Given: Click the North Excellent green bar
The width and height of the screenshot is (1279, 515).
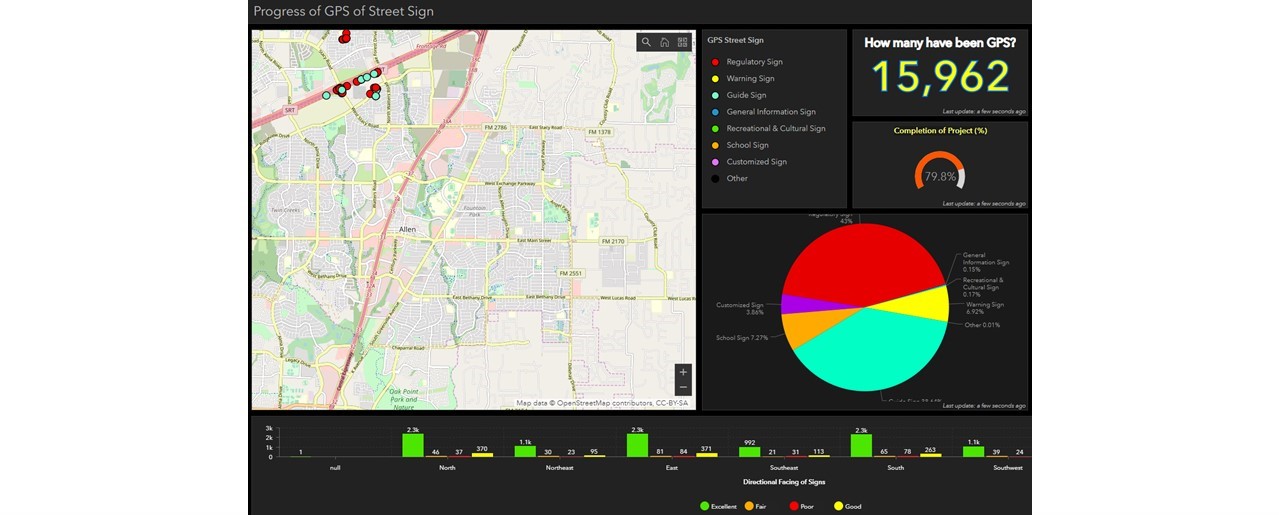Looking at the screenshot, I should (413, 445).
